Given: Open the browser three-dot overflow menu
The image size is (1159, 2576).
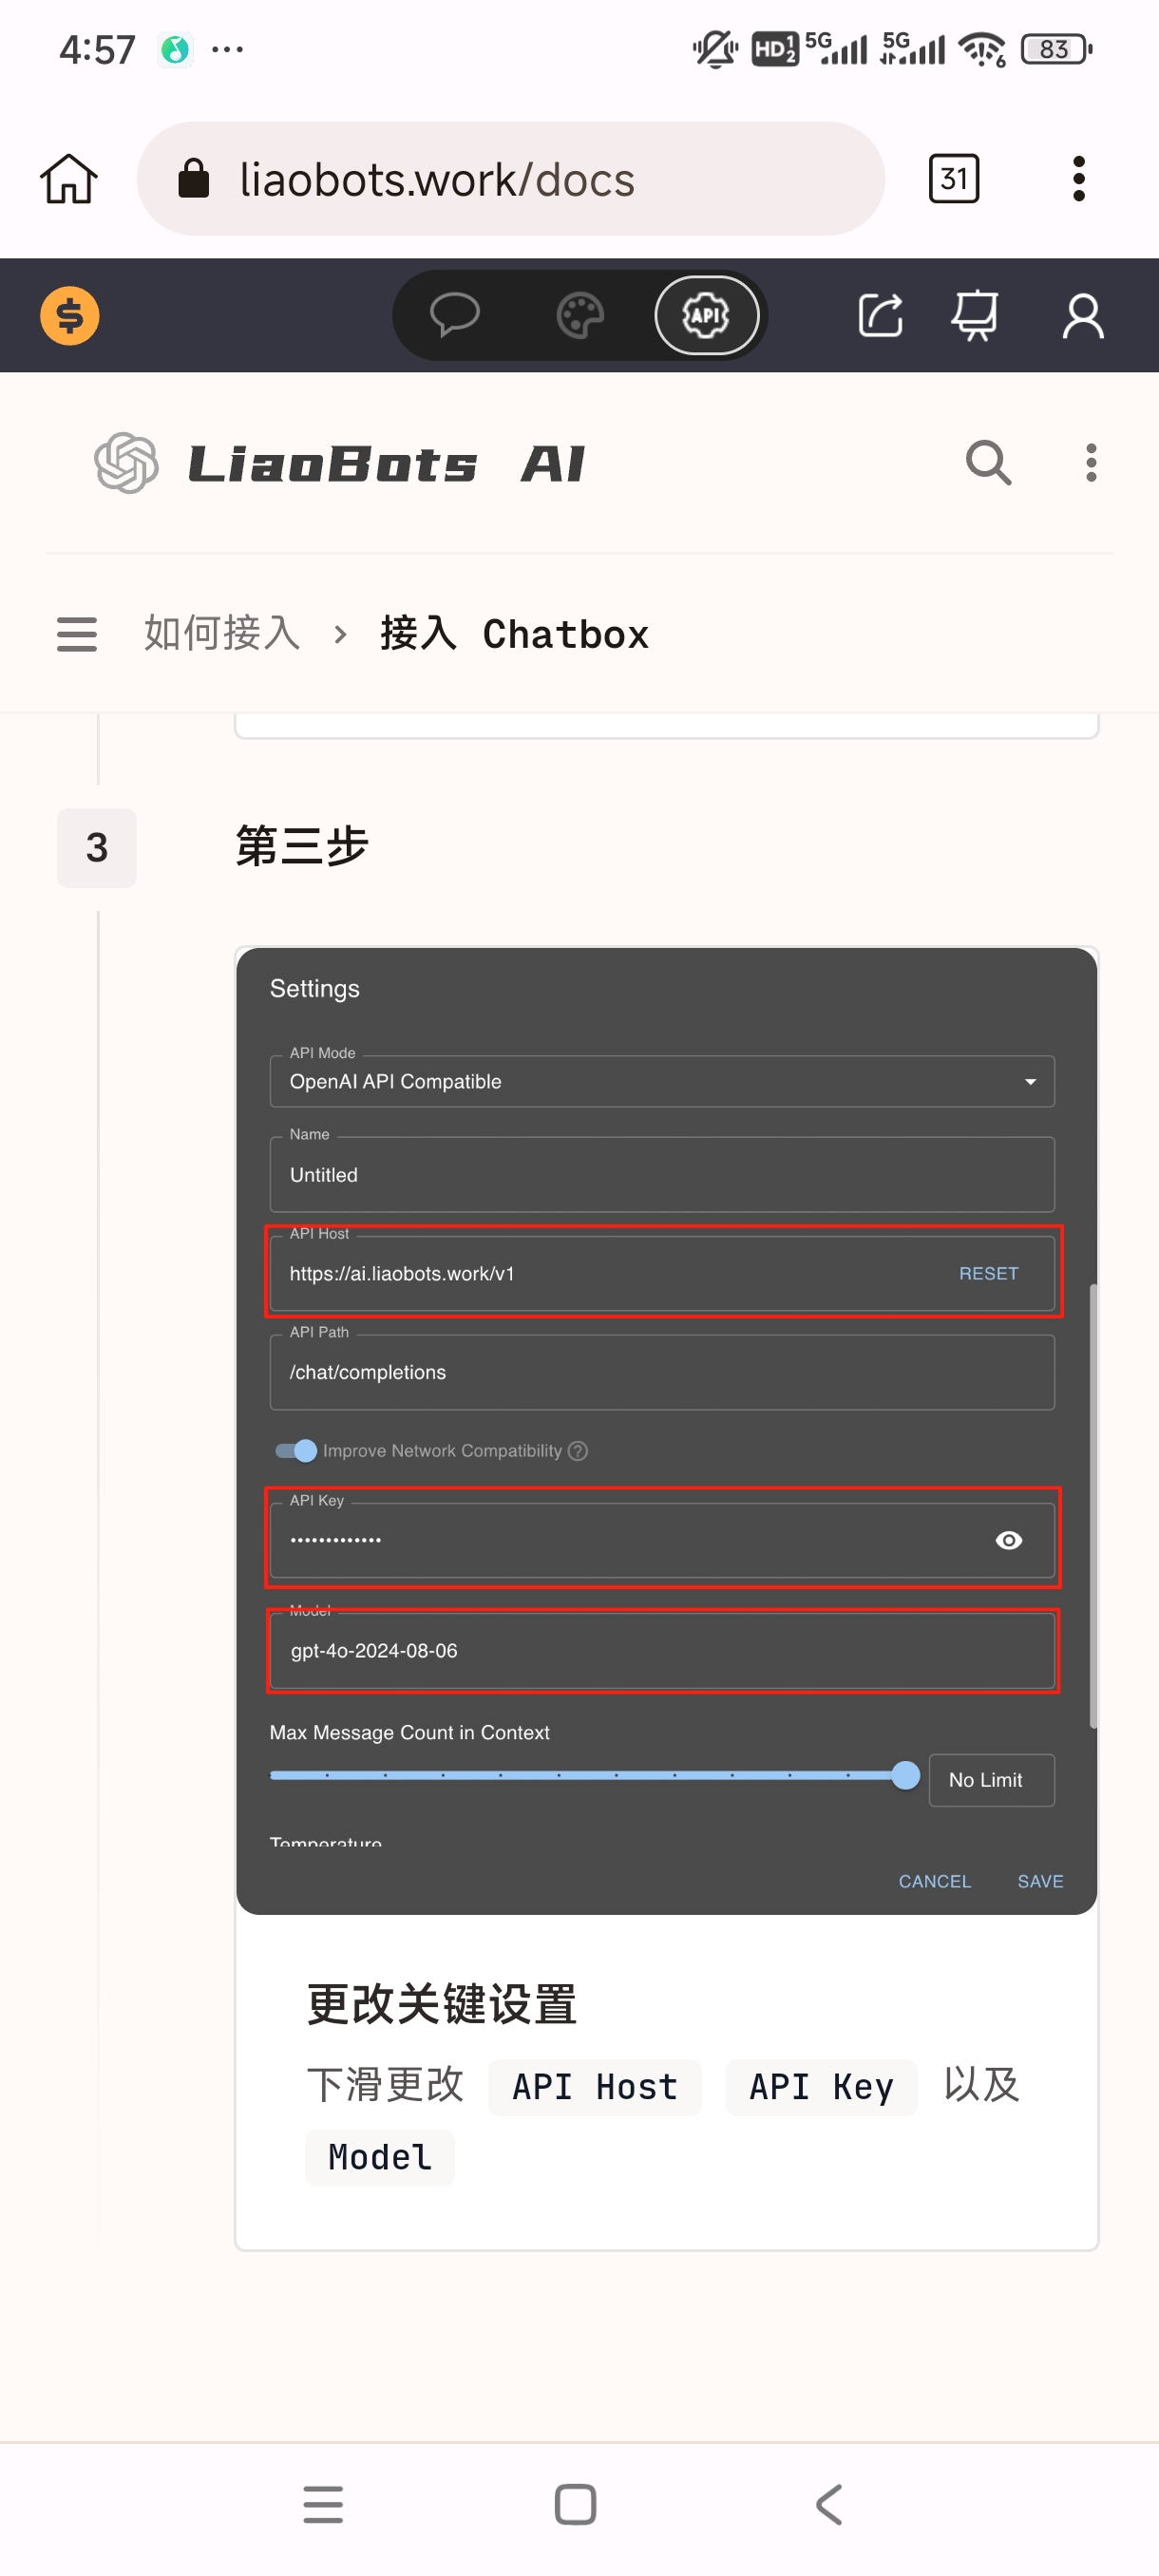Looking at the screenshot, I should point(1078,180).
